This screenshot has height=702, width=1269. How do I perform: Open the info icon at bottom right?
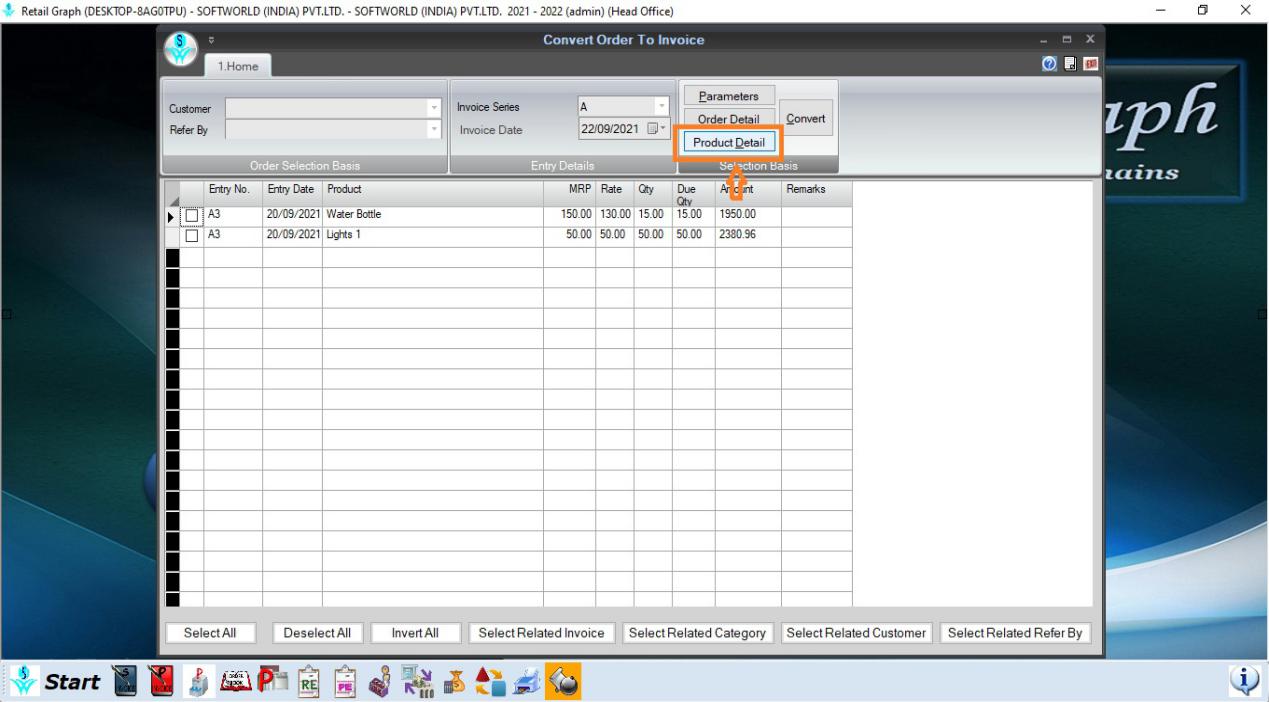tap(1245, 680)
